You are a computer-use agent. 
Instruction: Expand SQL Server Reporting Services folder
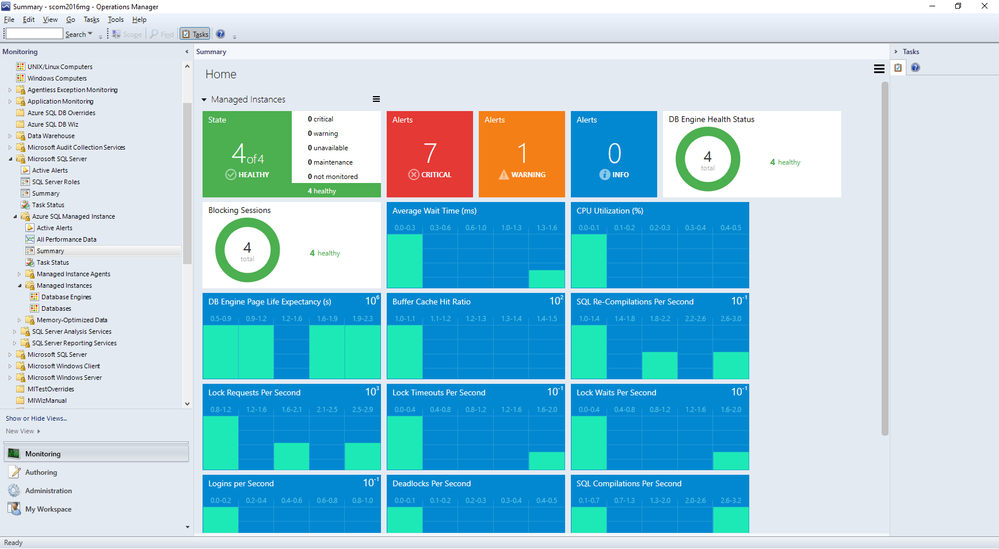tap(15, 343)
